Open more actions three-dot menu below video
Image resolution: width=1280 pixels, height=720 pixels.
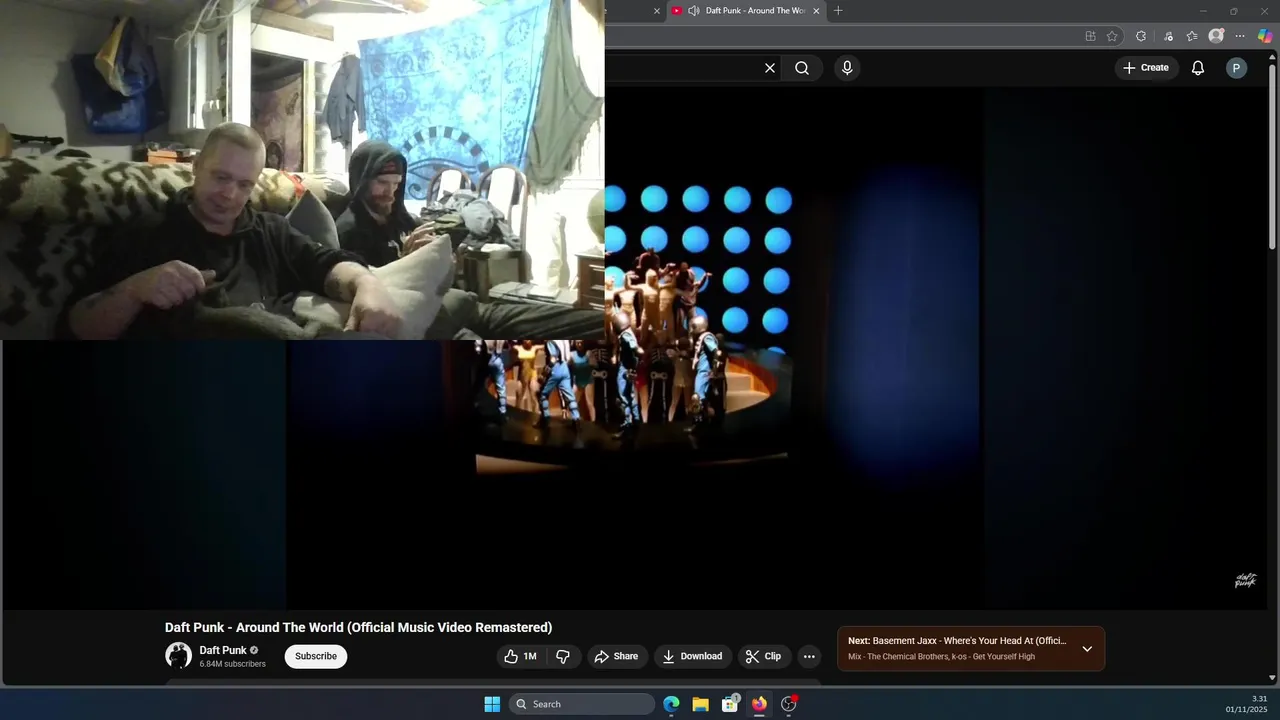tap(809, 657)
